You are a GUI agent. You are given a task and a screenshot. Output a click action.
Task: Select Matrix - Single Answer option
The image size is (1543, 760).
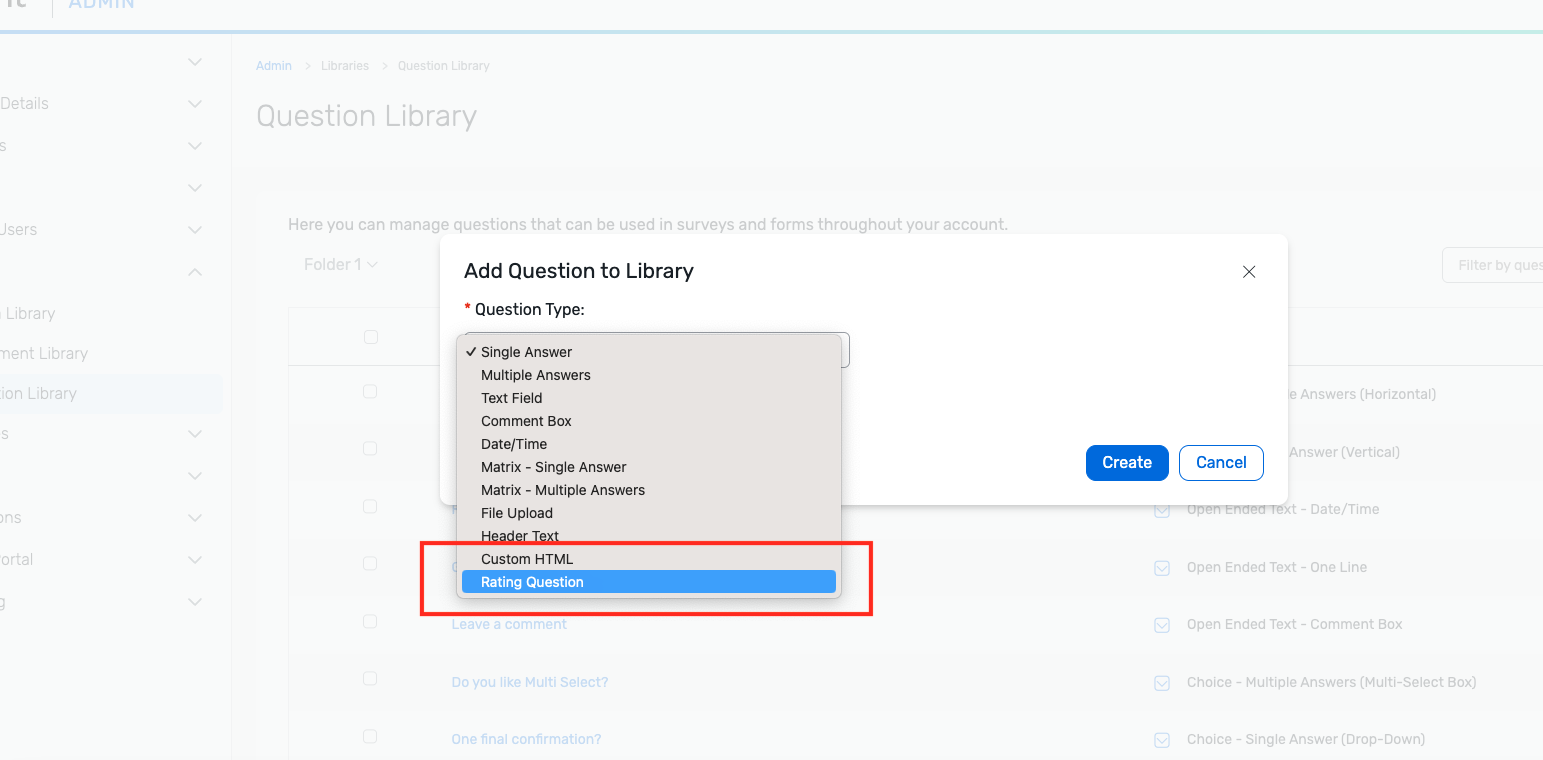(648, 467)
